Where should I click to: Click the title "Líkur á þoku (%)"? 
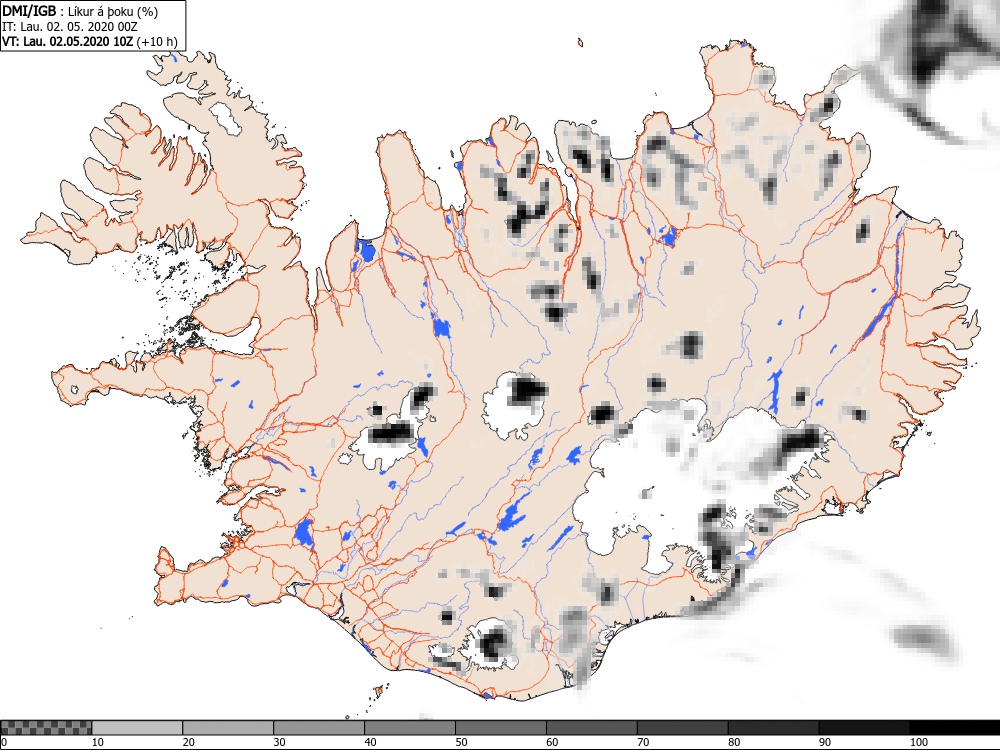(113, 11)
